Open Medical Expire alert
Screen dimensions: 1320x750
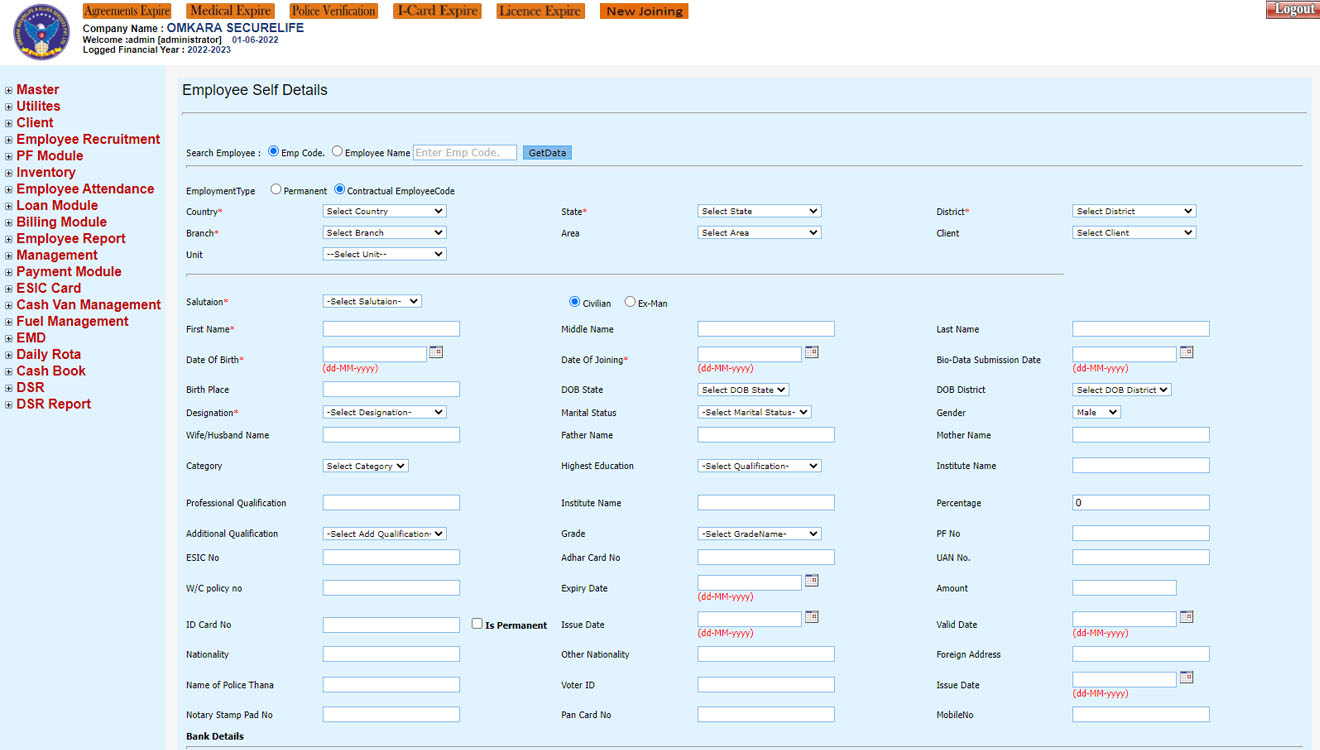click(231, 11)
